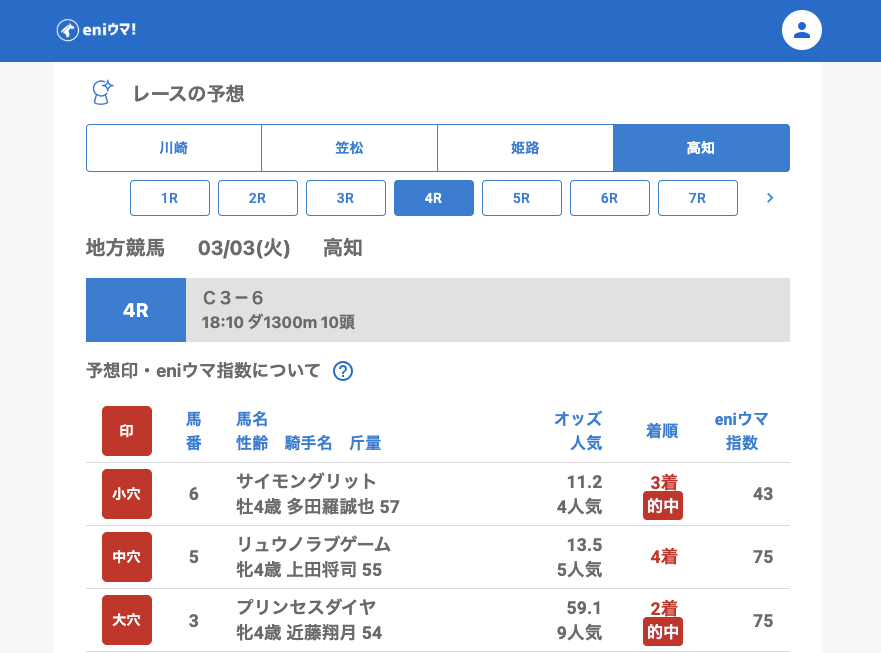Click the 大穴 mark badge
This screenshot has width=881, height=653.
pos(127,620)
